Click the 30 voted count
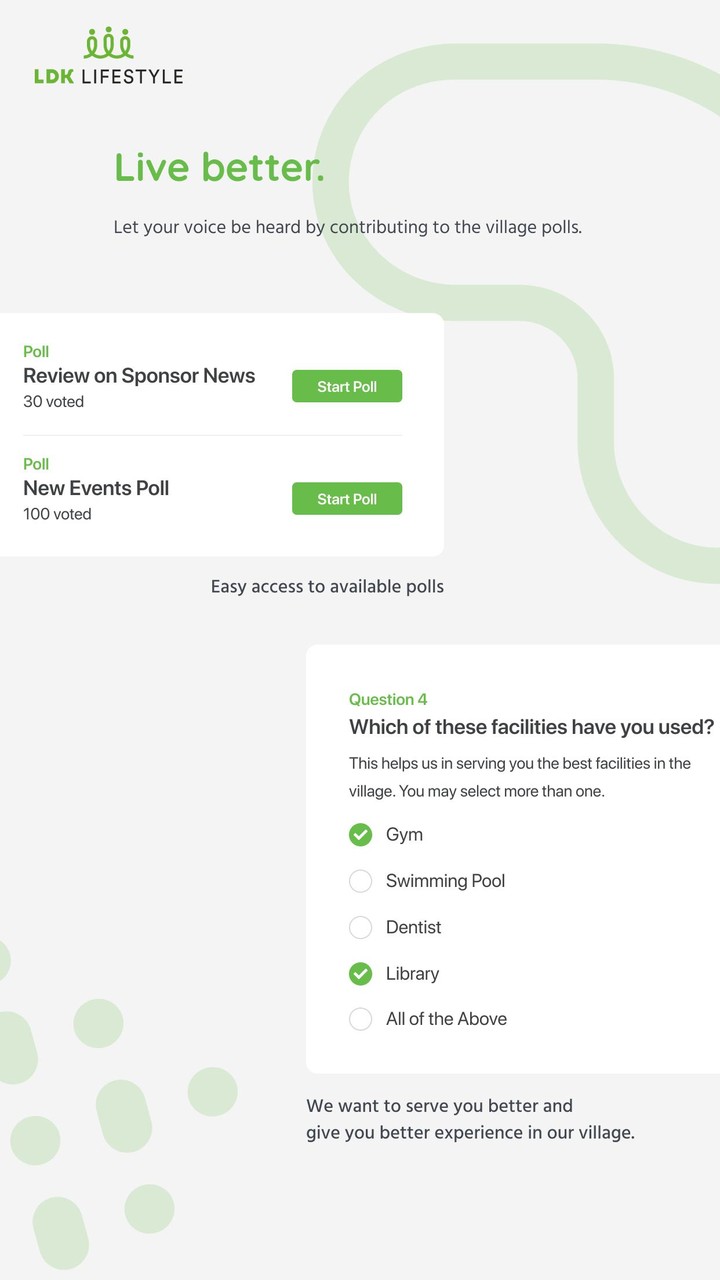This screenshot has height=1280, width=720. (x=54, y=402)
